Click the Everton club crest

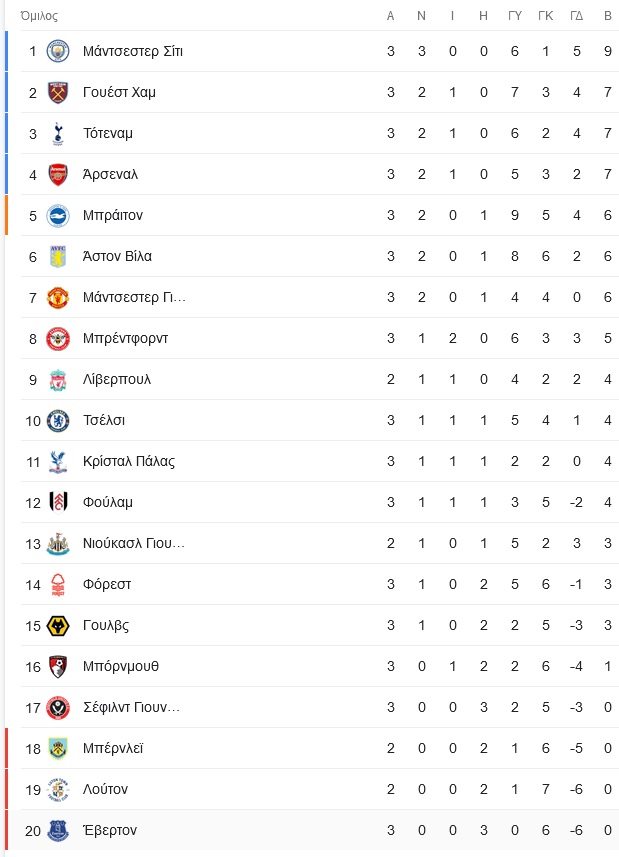[x=58, y=830]
